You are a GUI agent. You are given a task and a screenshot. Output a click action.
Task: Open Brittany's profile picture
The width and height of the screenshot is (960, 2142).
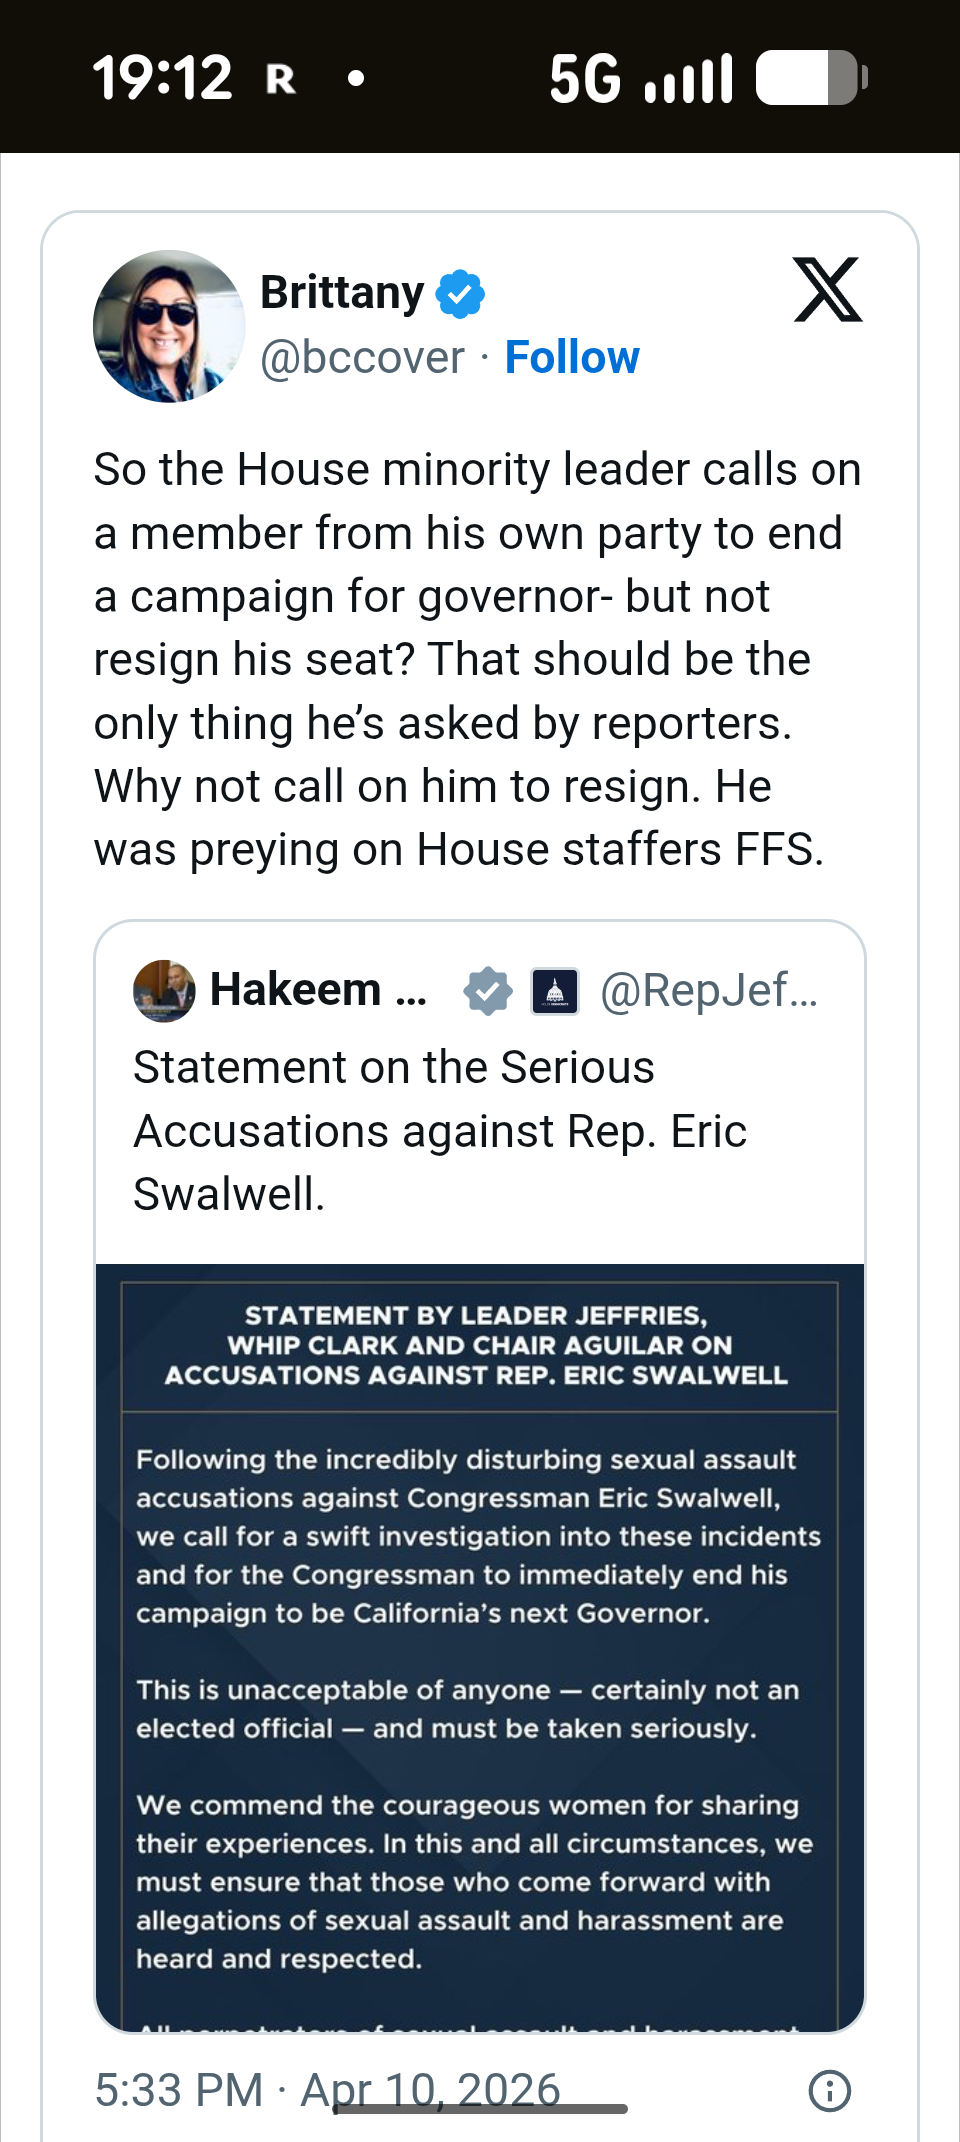tap(169, 326)
